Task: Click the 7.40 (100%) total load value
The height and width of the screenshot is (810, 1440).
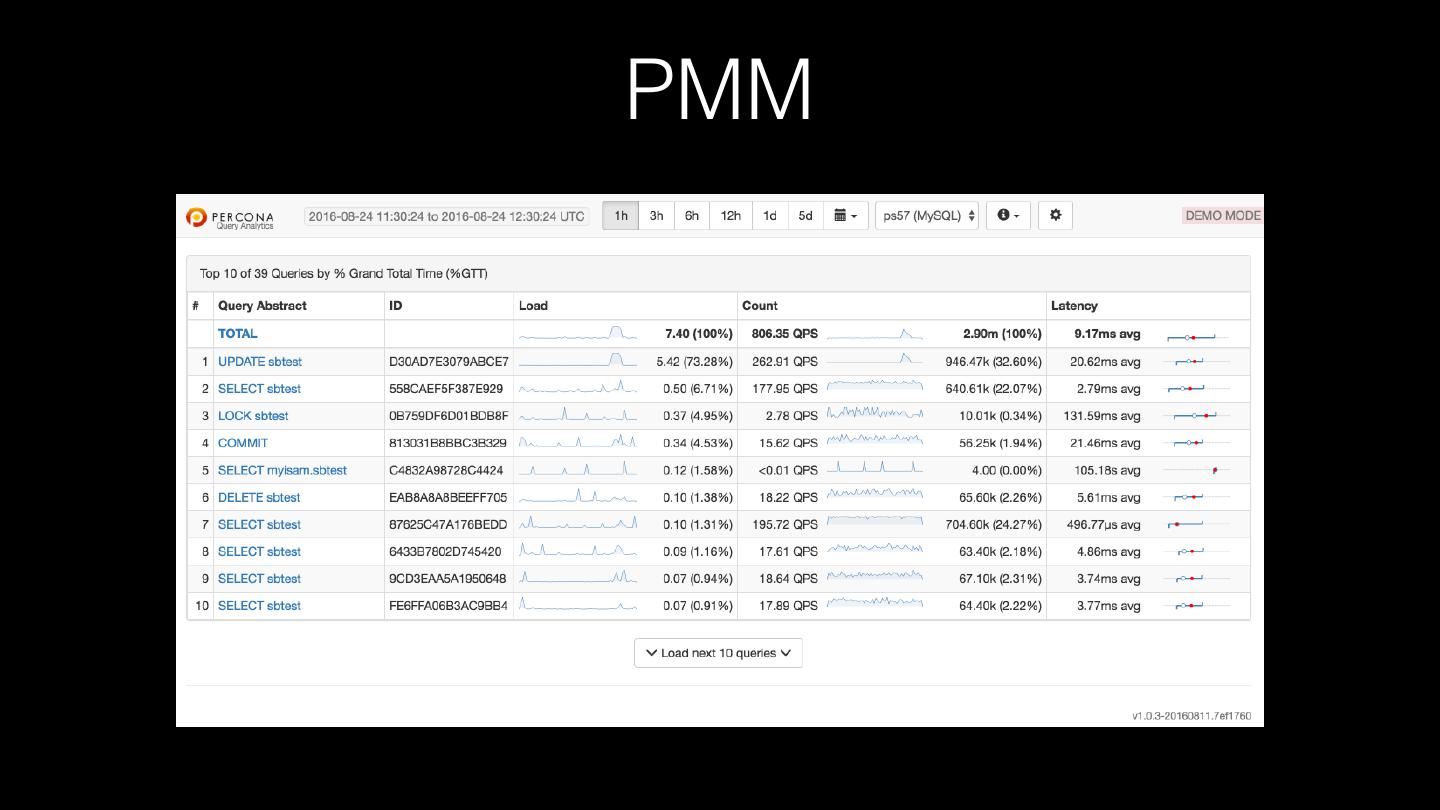Action: click(x=699, y=334)
